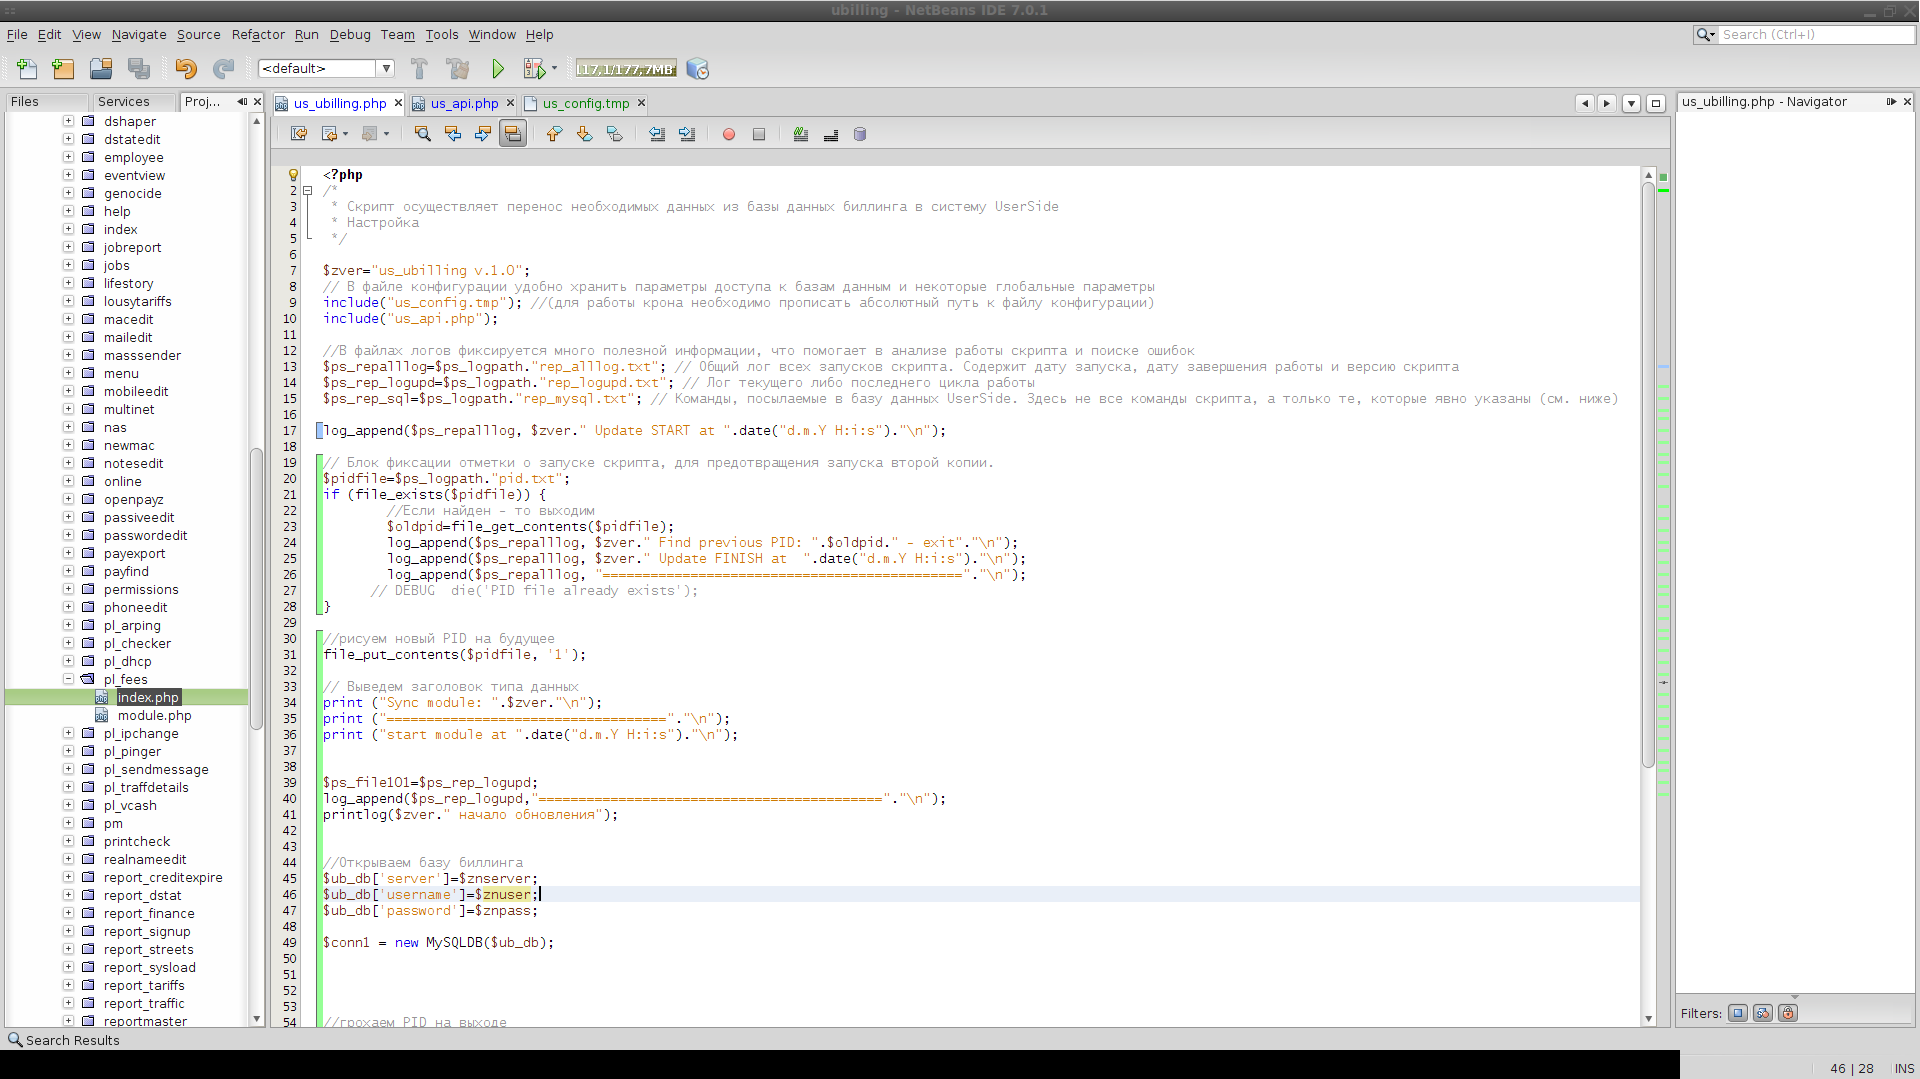Image resolution: width=1920 pixels, height=1079 pixels.
Task: Click the memory usage garbage collection bar
Action: coord(626,69)
